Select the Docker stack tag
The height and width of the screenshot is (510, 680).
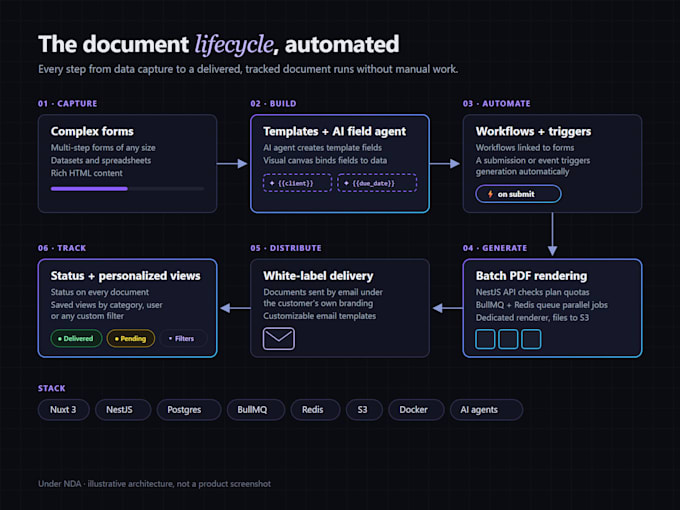tap(416, 410)
